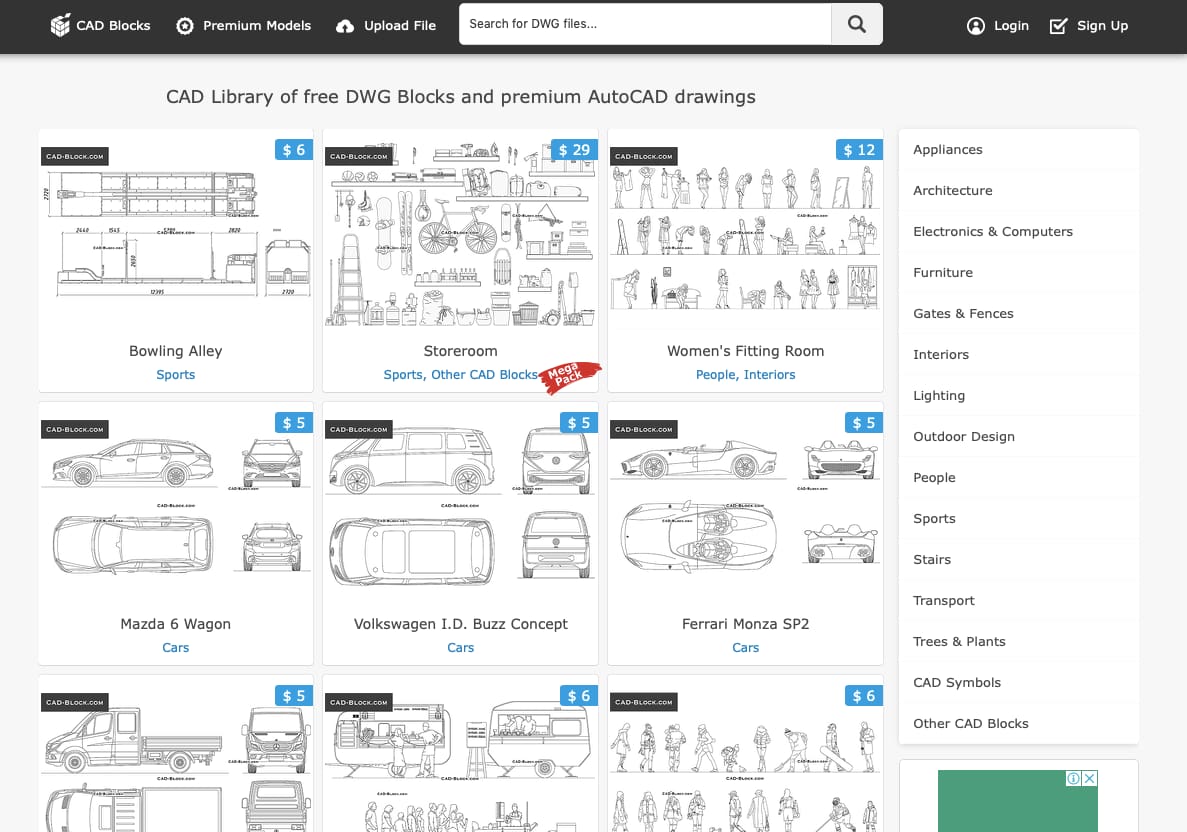
Task: Click the Mazda 6 Wagon title
Action: [176, 624]
